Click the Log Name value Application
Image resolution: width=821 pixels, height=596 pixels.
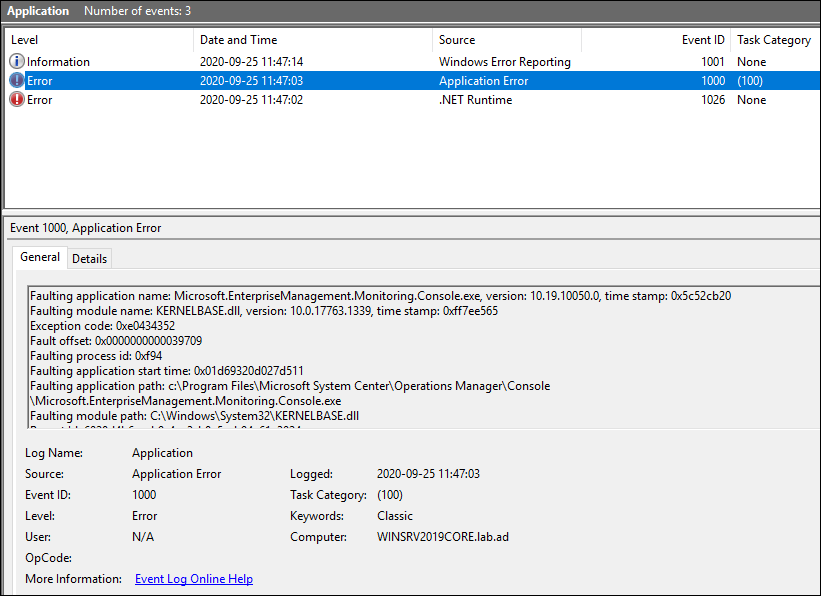click(162, 453)
